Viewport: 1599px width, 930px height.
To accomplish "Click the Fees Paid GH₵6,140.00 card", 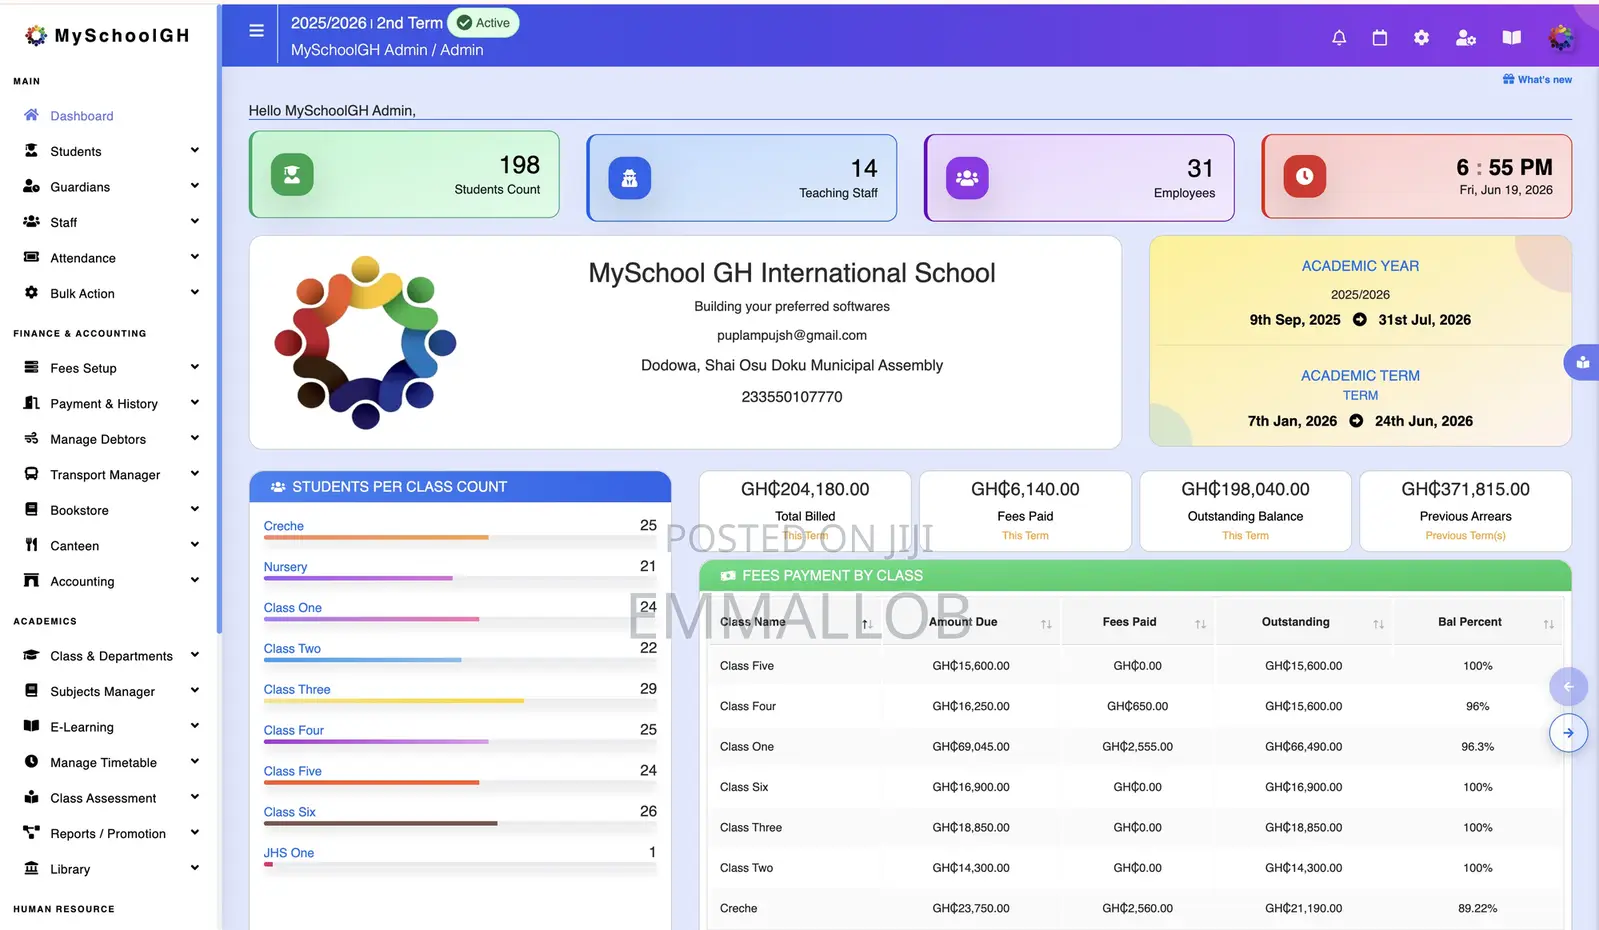I will (1025, 511).
